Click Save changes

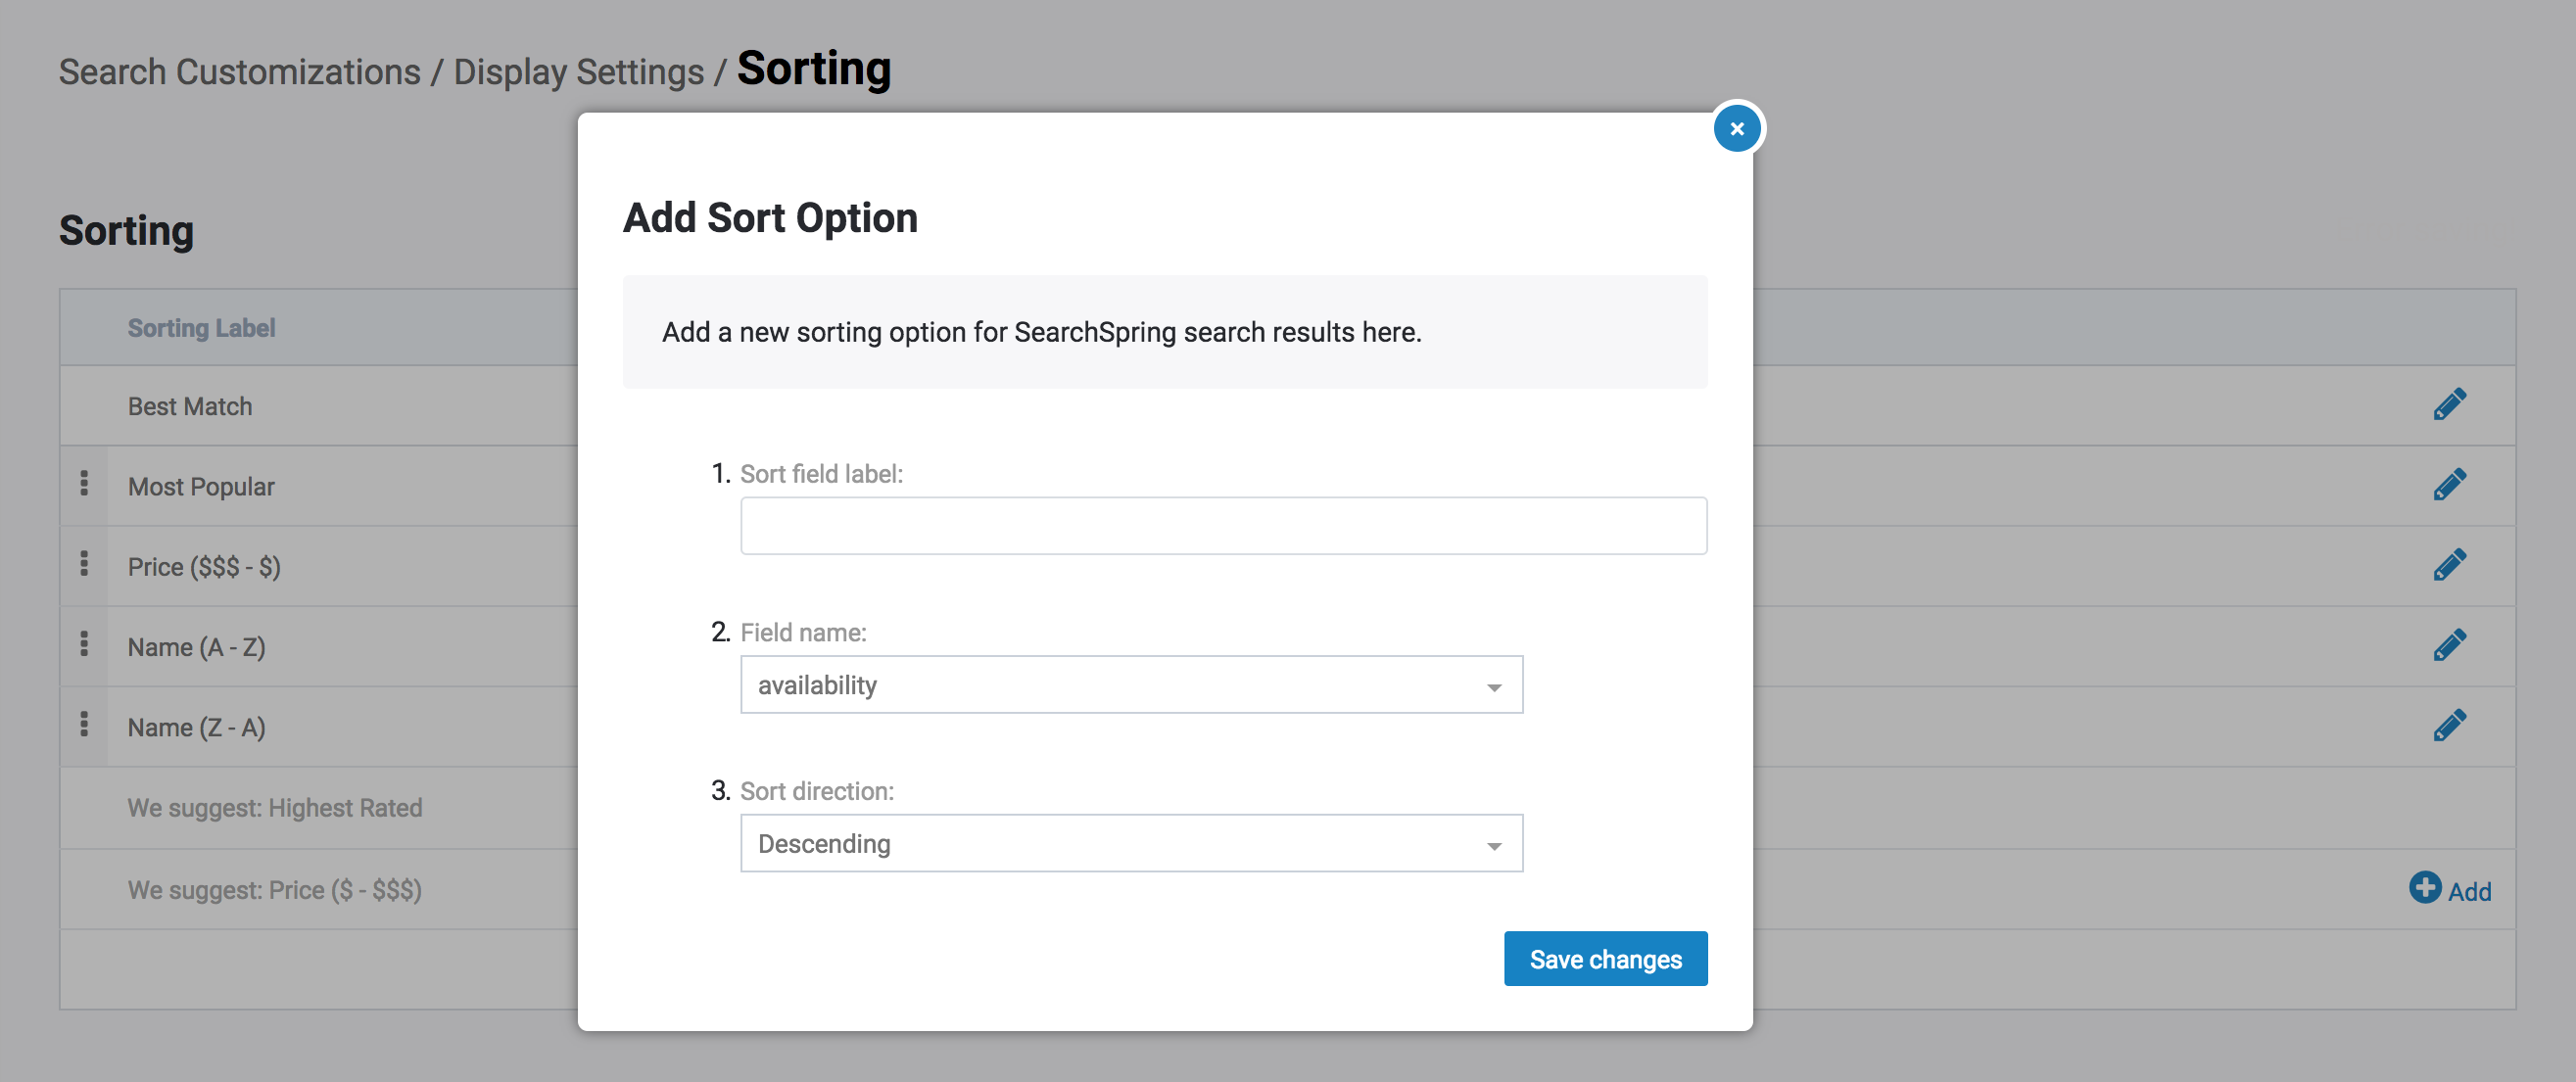pos(1605,958)
